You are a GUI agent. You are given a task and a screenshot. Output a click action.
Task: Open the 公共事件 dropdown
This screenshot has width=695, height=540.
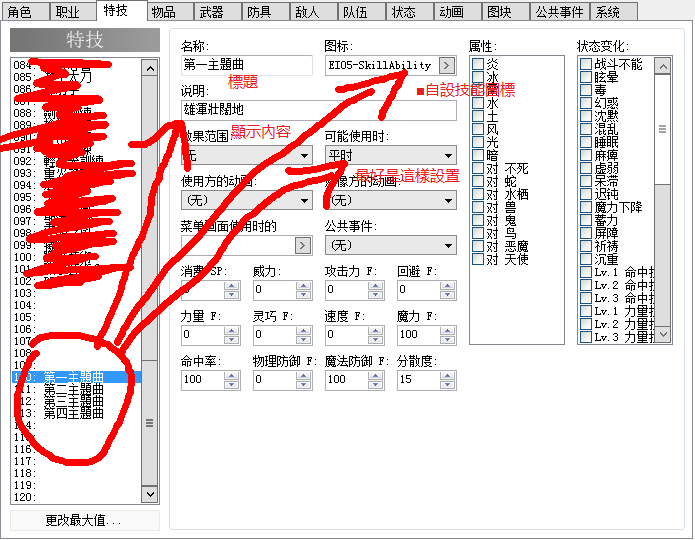click(390, 245)
